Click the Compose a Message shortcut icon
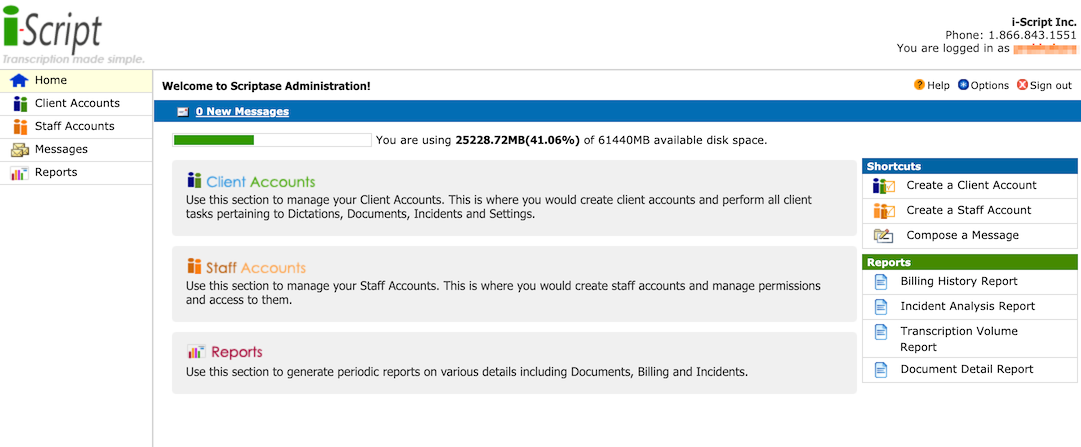The width and height of the screenshot is (1081, 447). click(x=883, y=235)
